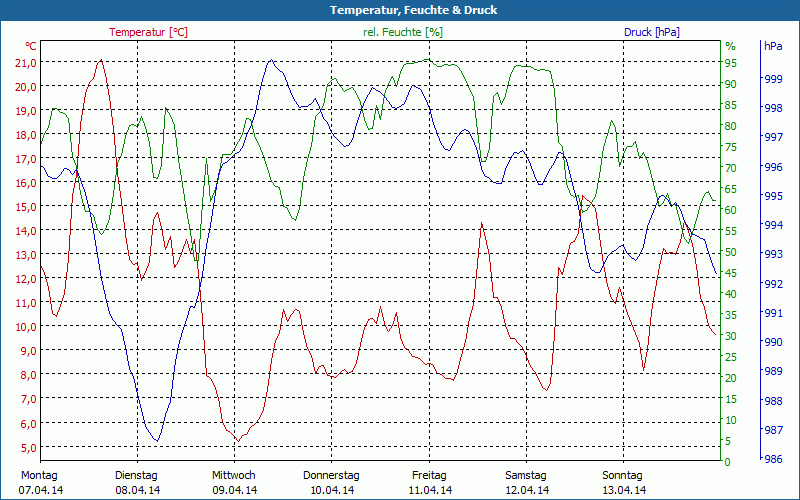This screenshot has height=500, width=800.
Task: Click the '50' humidity axis value
Action: (x=731, y=252)
